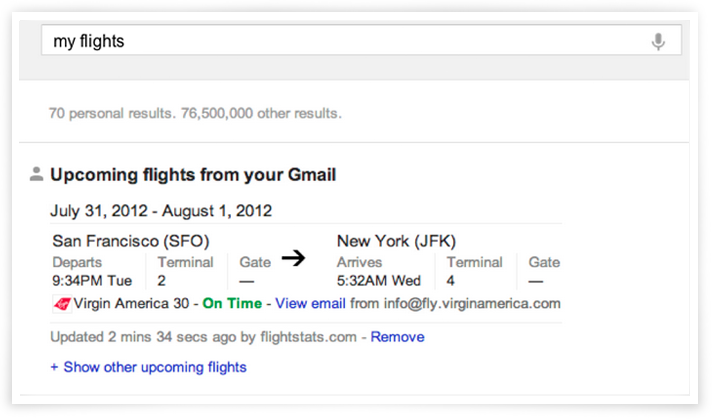The width and height of the screenshot is (712, 419).
Task: Click the July 31, 2012 date range
Action: click(161, 210)
